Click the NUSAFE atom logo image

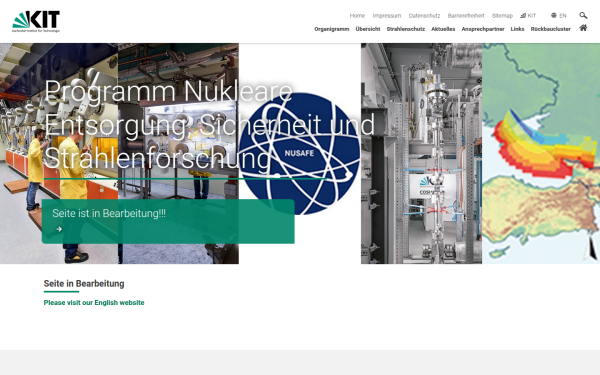pyautogui.click(x=300, y=153)
